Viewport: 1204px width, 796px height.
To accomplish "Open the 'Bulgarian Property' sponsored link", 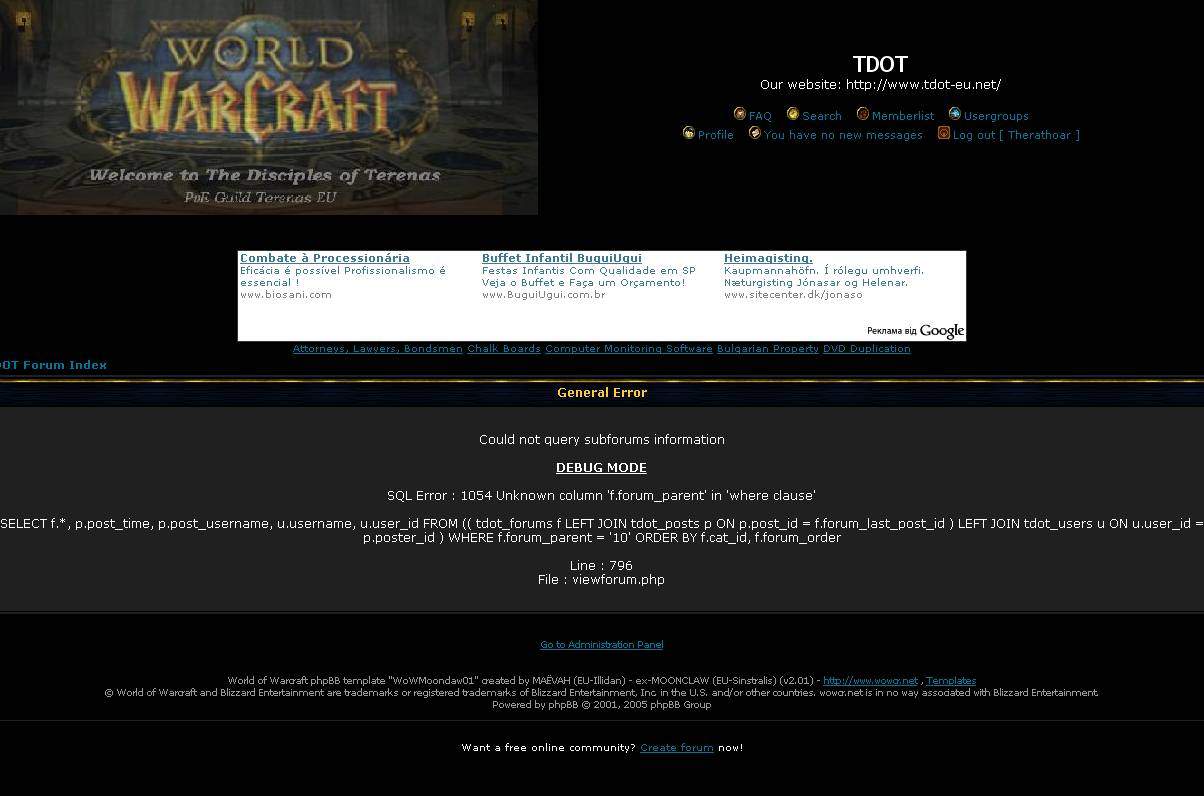I will pyautogui.click(x=767, y=349).
